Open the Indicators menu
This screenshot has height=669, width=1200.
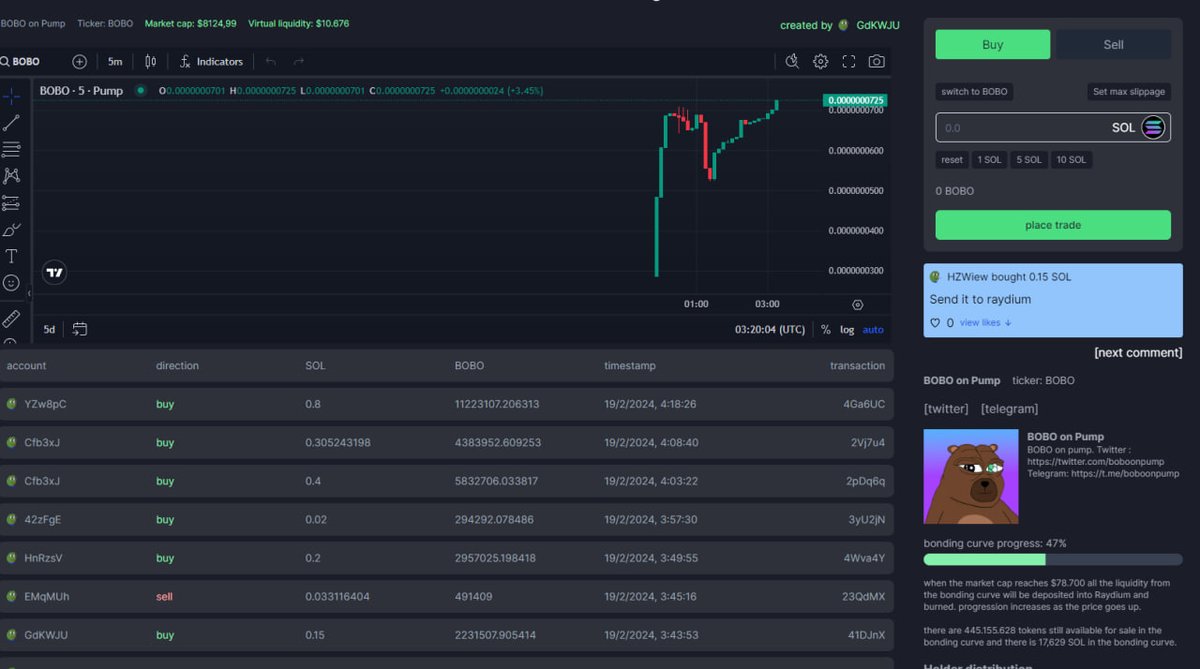211,61
